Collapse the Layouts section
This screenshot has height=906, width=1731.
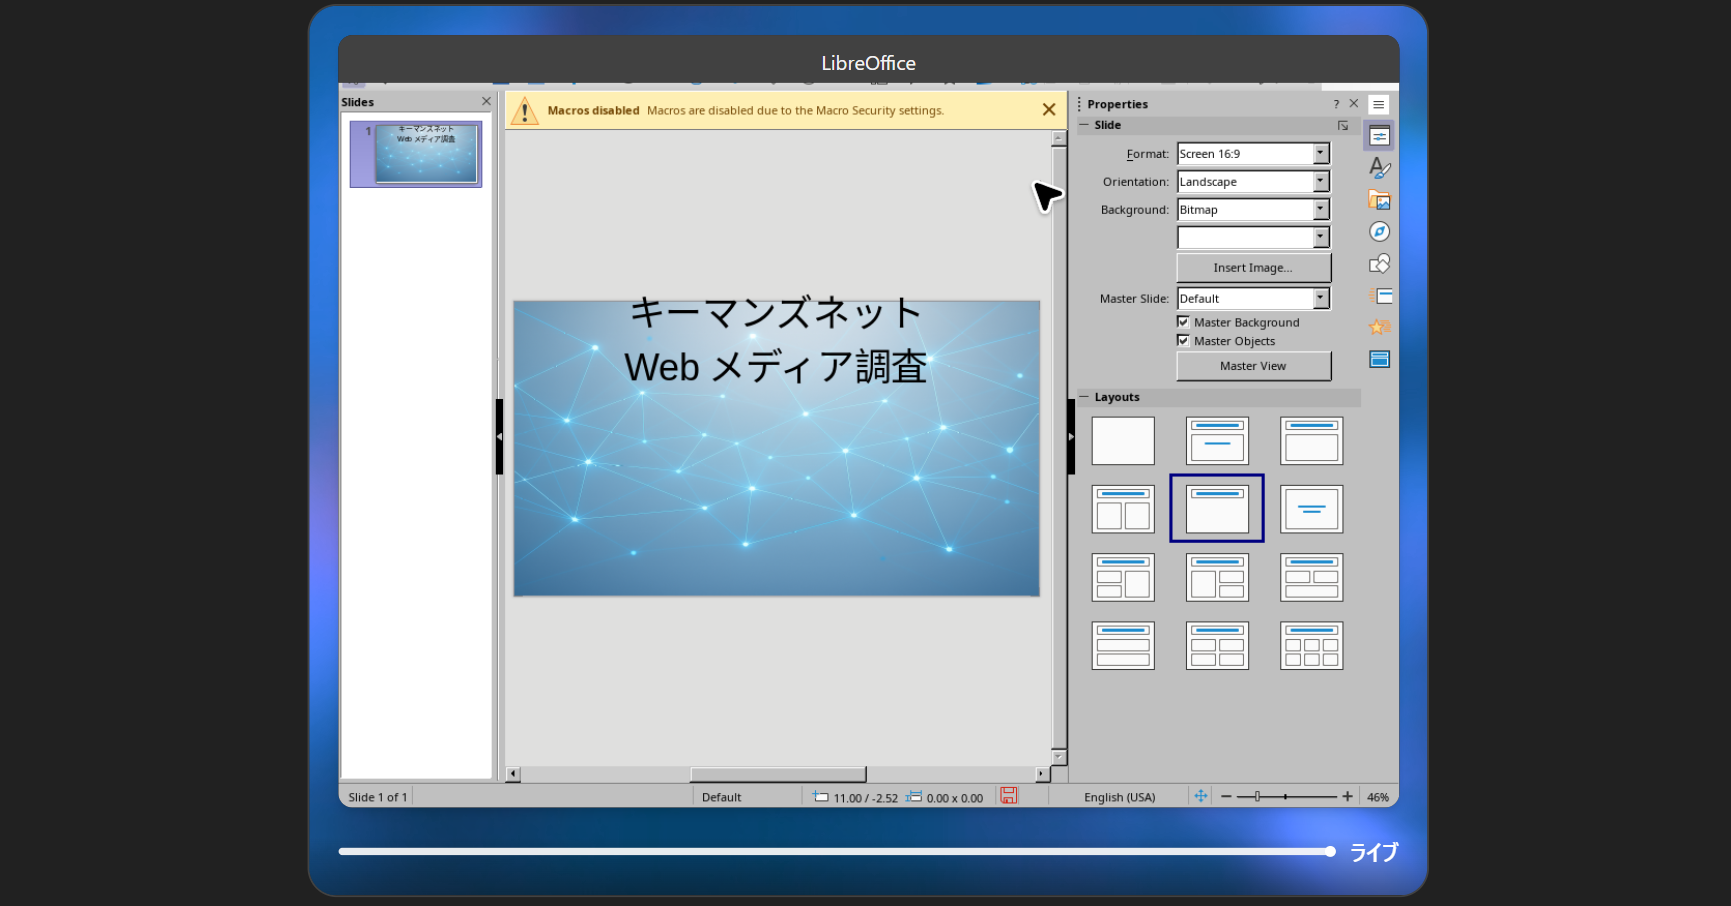1085,397
